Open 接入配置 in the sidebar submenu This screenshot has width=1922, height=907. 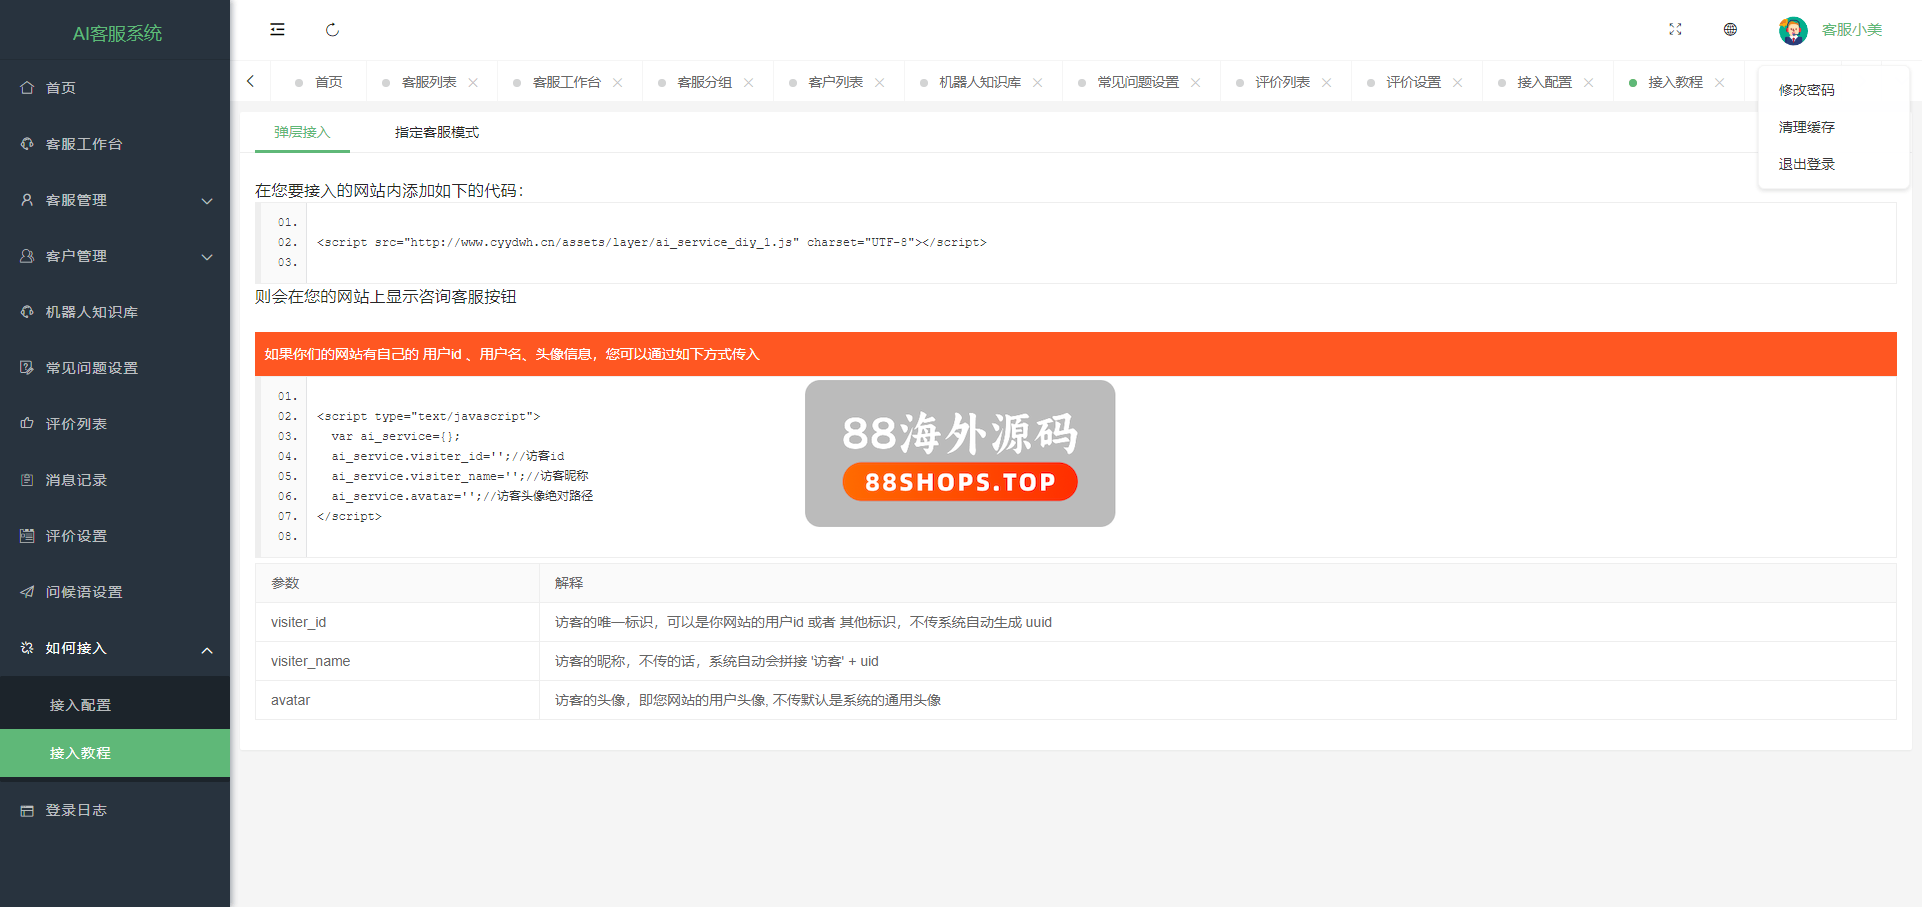tap(80, 705)
